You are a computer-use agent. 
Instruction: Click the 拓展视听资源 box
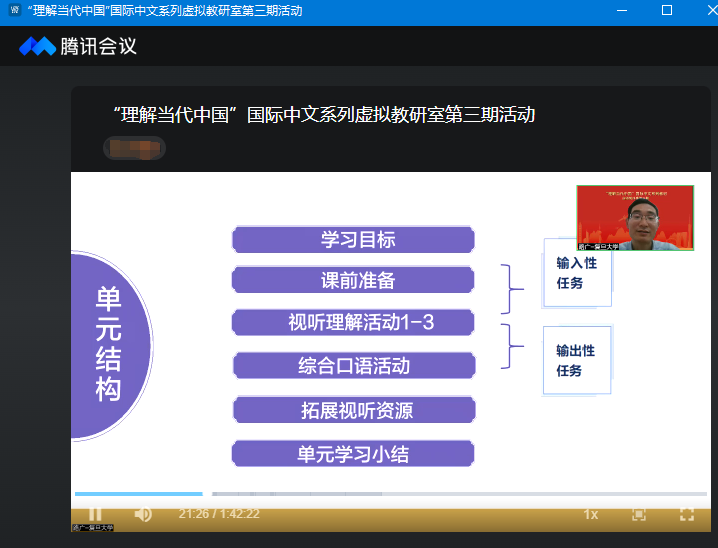(x=353, y=410)
